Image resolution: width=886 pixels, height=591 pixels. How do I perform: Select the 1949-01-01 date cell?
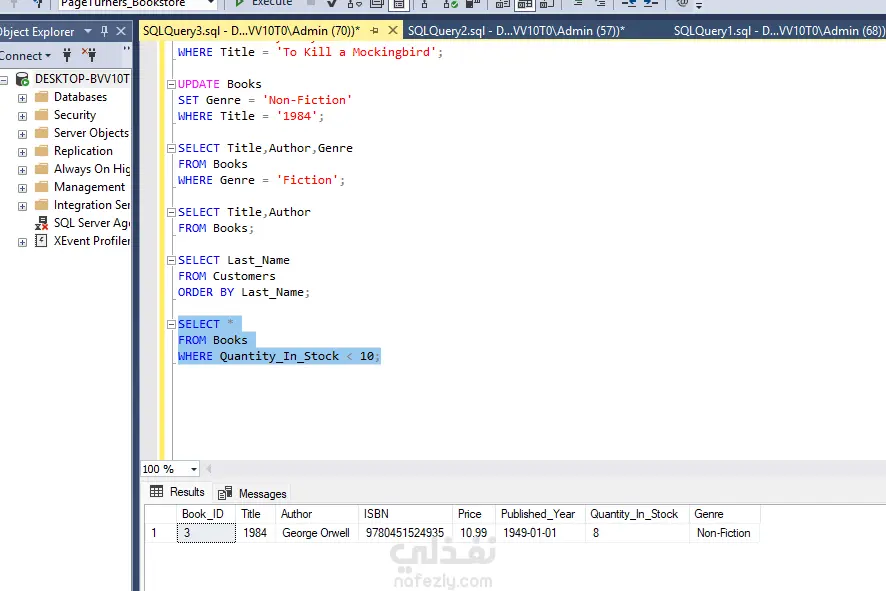coord(540,533)
